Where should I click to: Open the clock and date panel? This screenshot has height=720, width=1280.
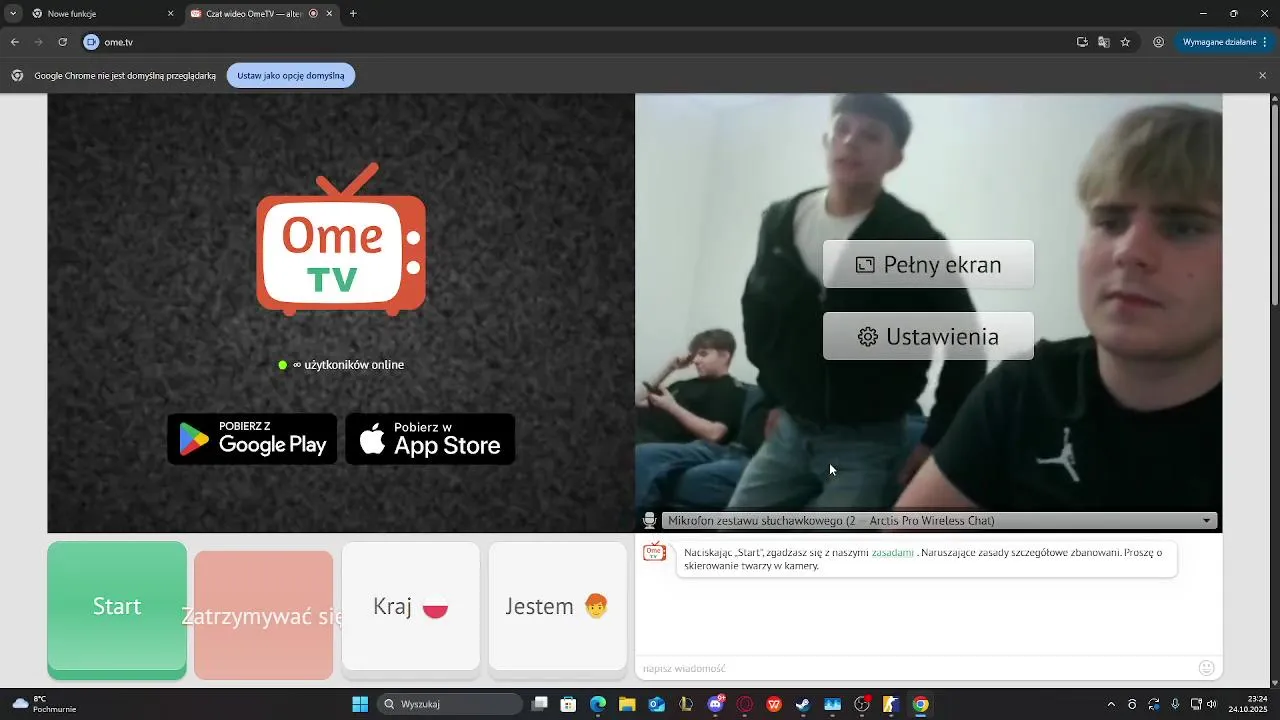click(1247, 704)
